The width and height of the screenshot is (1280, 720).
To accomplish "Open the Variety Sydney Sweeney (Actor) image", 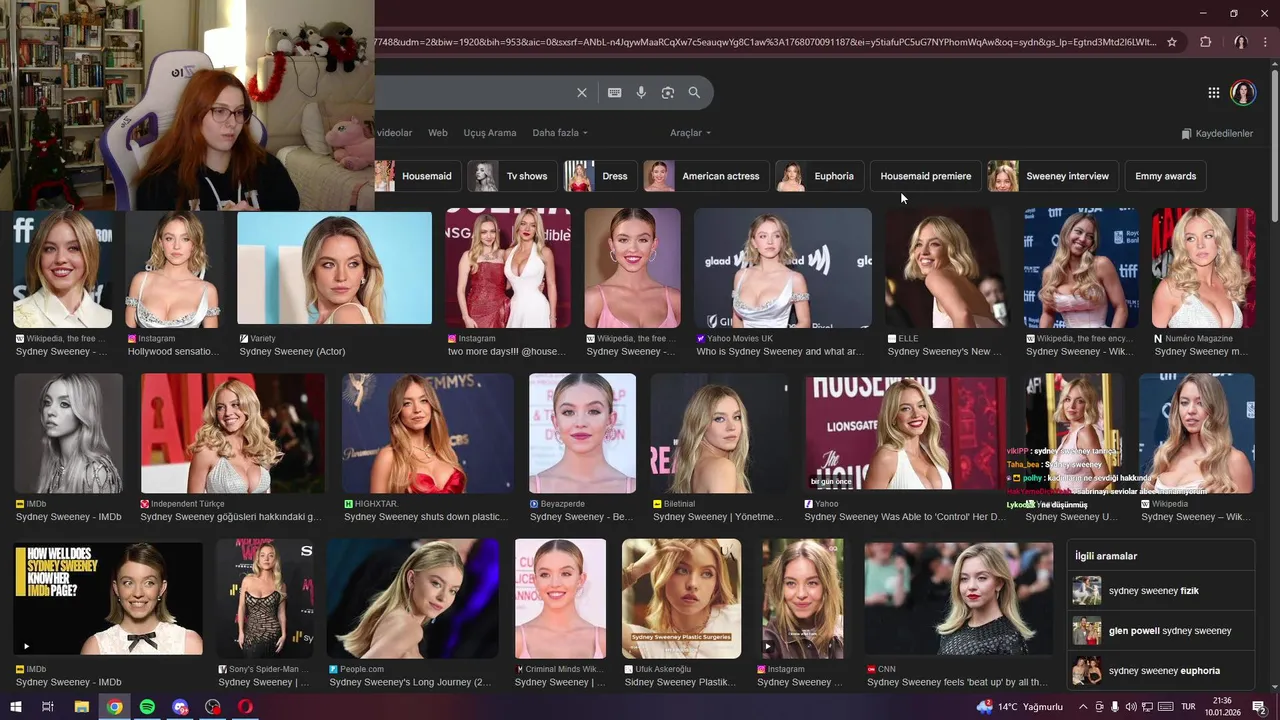I will (x=334, y=267).
